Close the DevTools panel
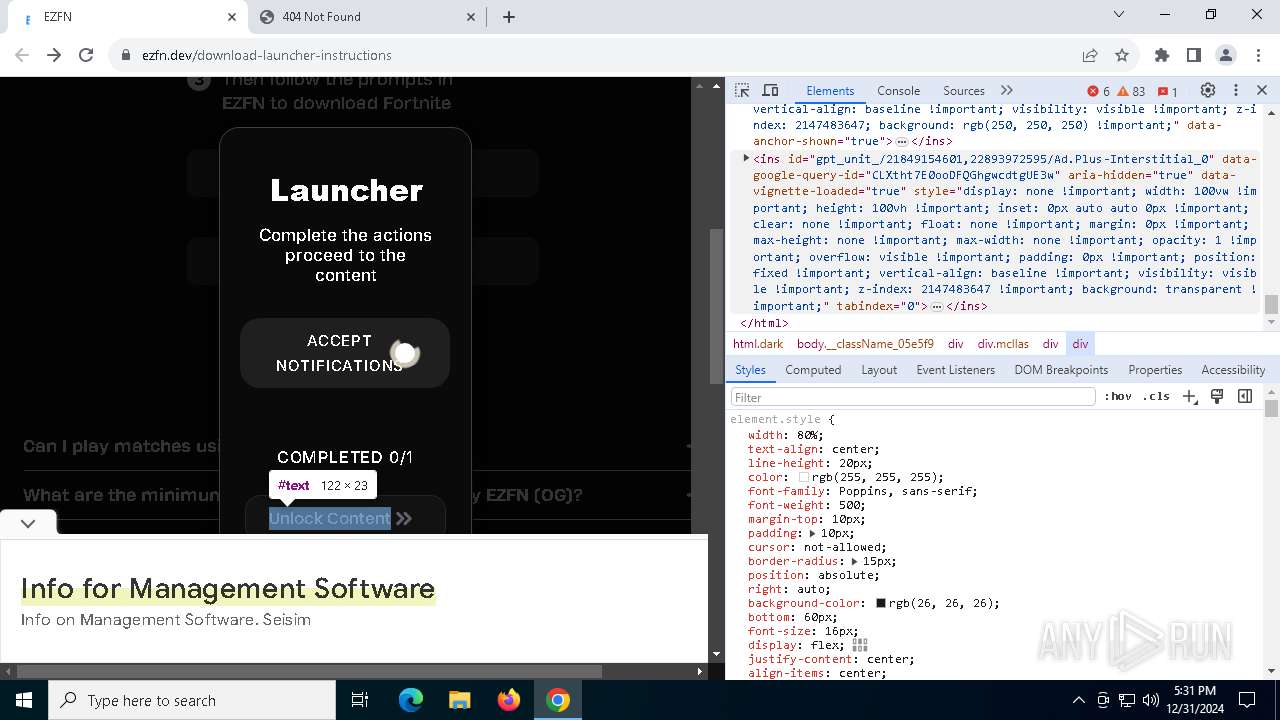This screenshot has width=1280, height=720. pyautogui.click(x=1262, y=90)
